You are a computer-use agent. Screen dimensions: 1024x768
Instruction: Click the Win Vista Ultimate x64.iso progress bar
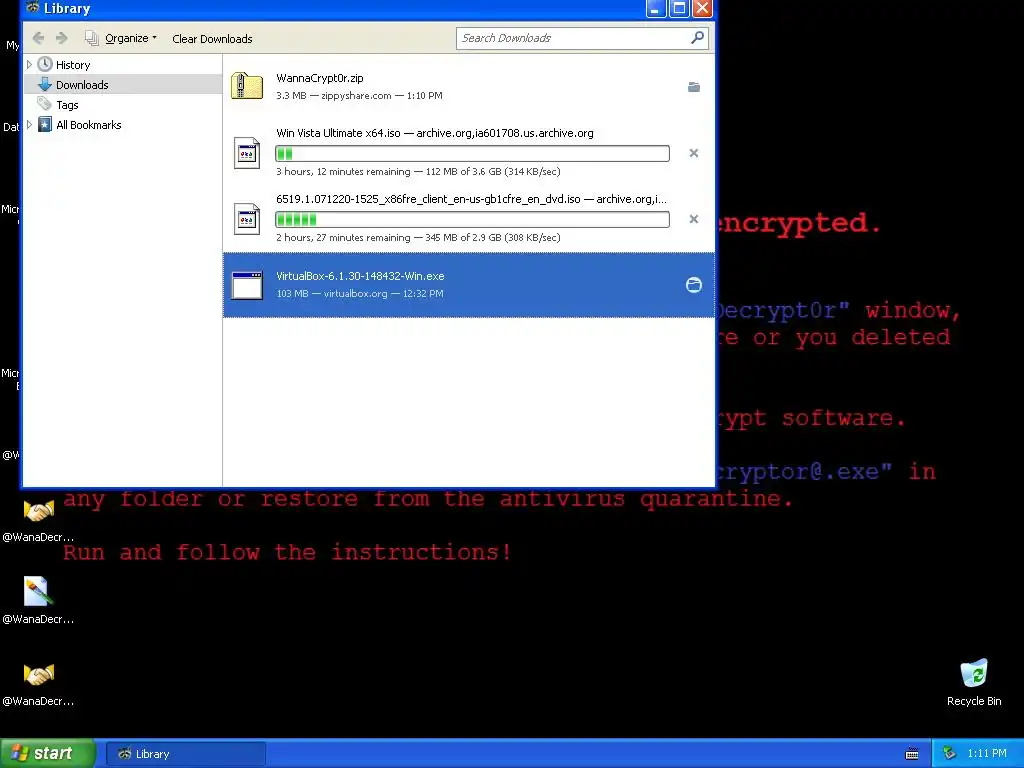[472, 153]
